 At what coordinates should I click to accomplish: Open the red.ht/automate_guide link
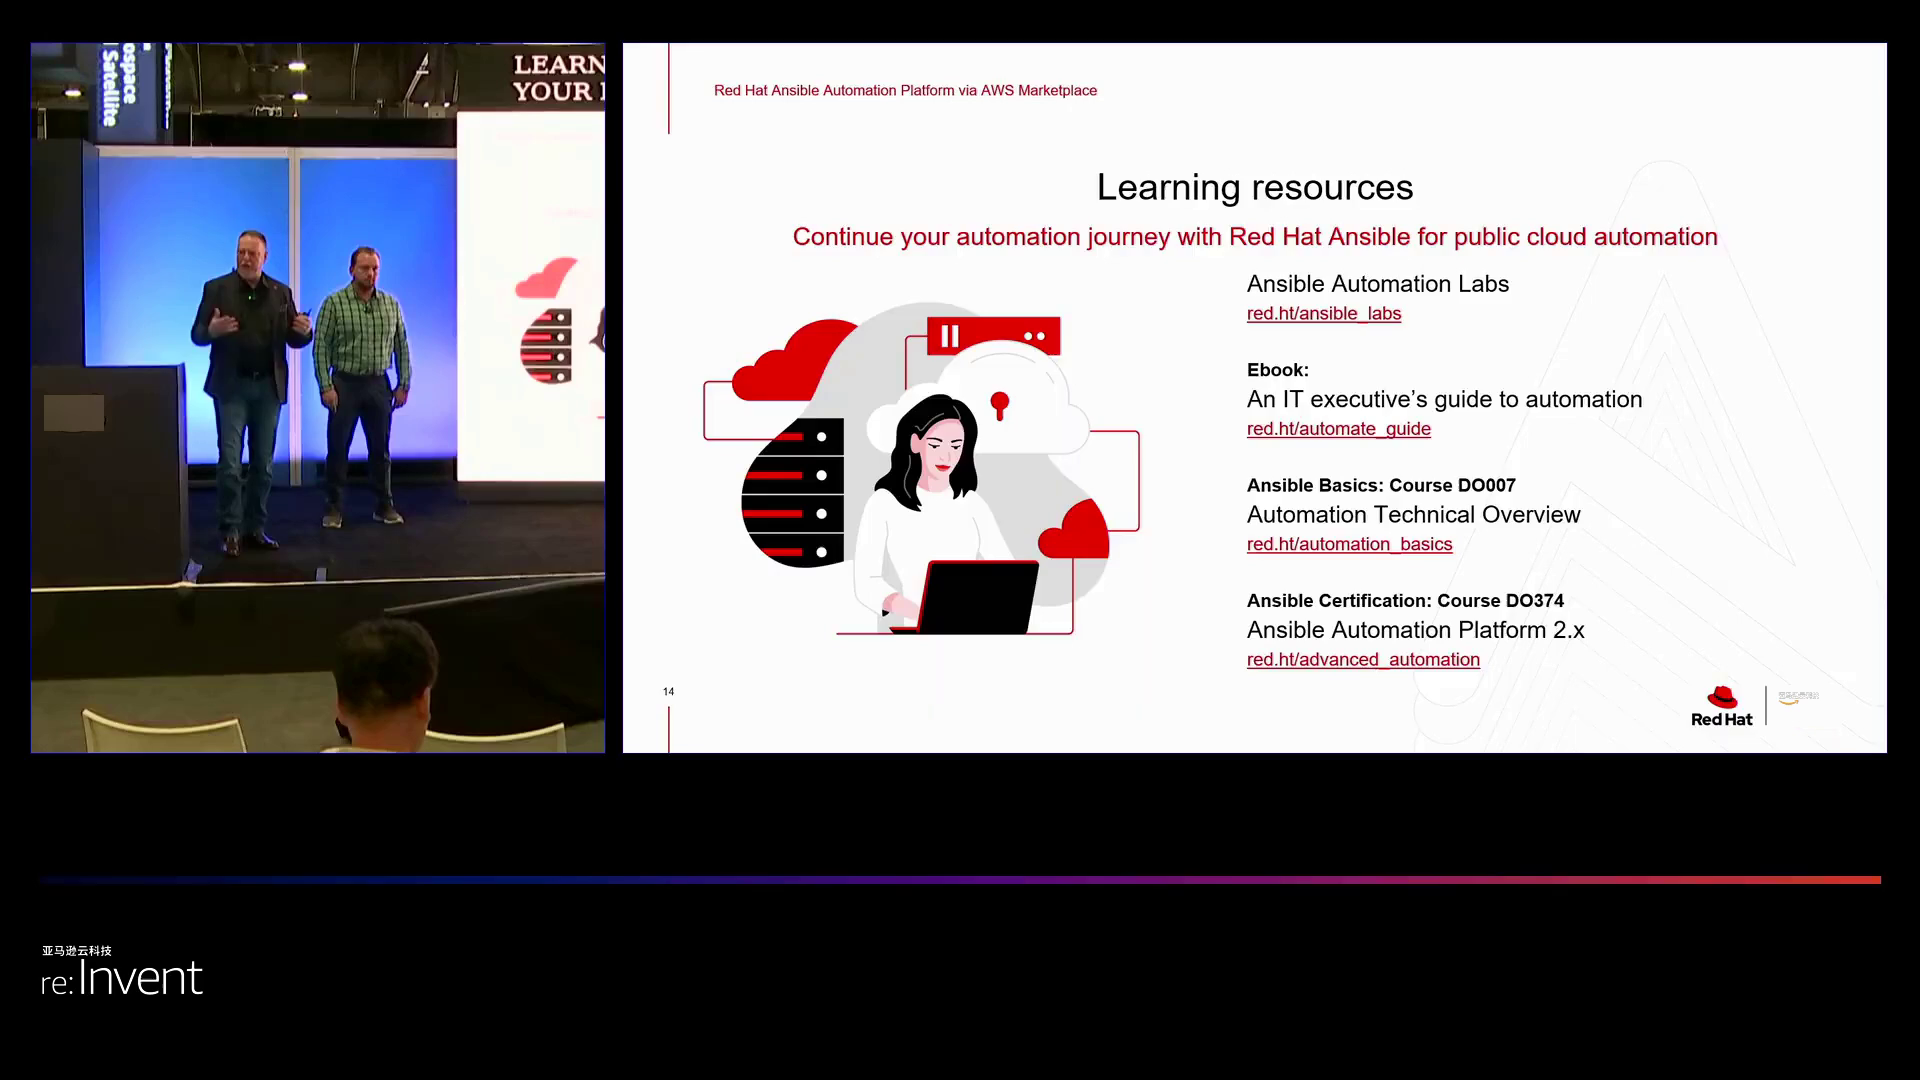pos(1338,429)
